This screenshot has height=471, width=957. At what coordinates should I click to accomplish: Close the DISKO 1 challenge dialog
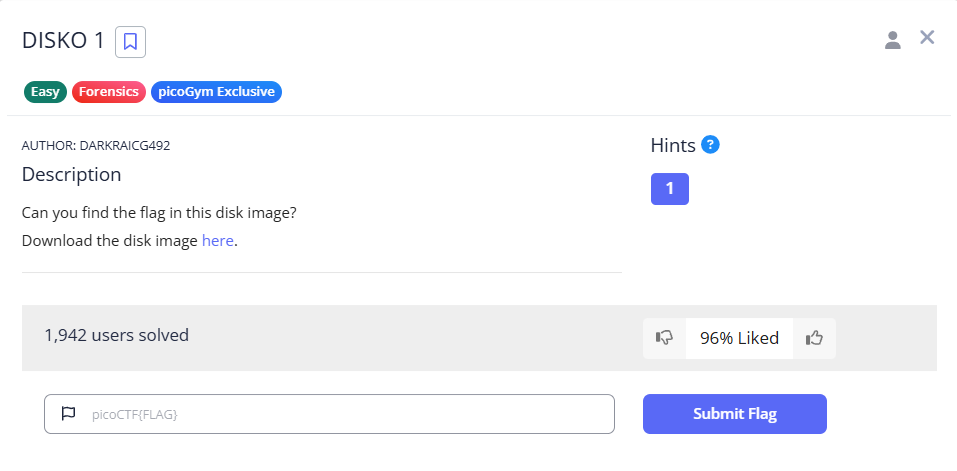927,38
